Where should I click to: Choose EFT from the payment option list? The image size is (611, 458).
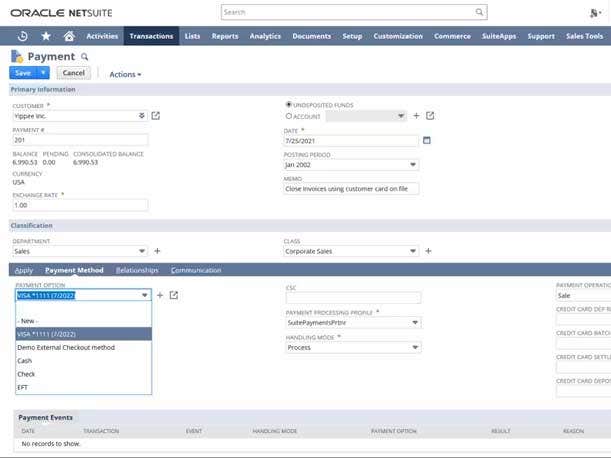(x=22, y=387)
